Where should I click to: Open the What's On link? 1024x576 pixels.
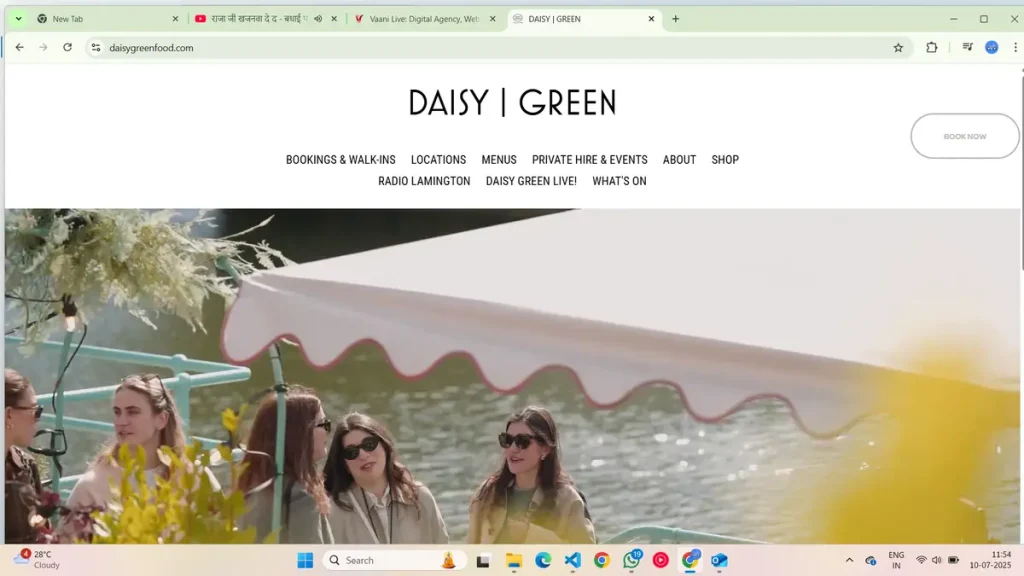[x=619, y=181]
